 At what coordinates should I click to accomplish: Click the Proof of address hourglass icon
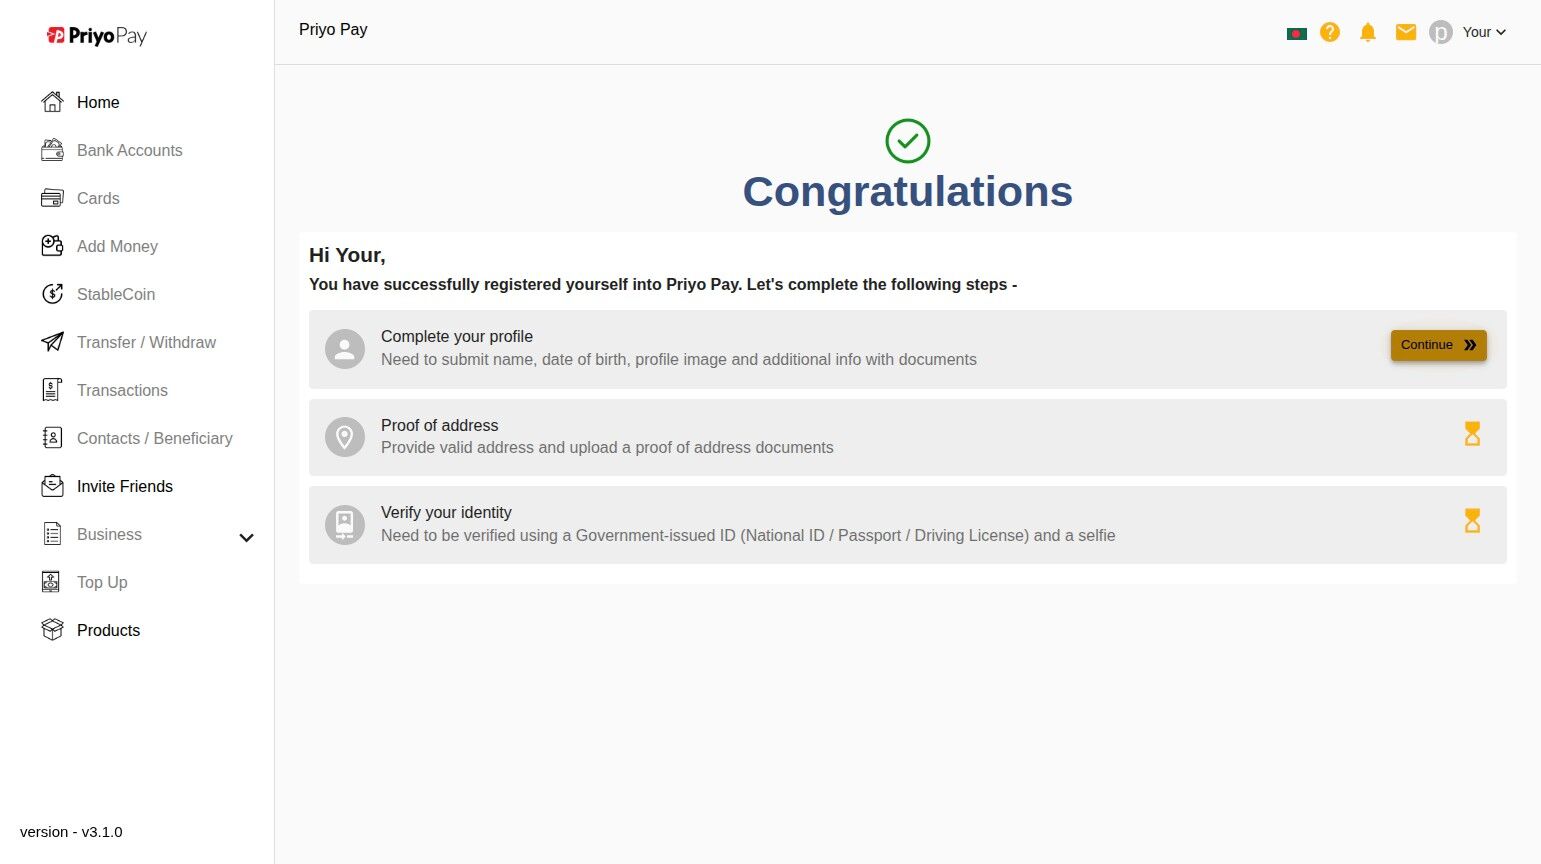coord(1472,434)
